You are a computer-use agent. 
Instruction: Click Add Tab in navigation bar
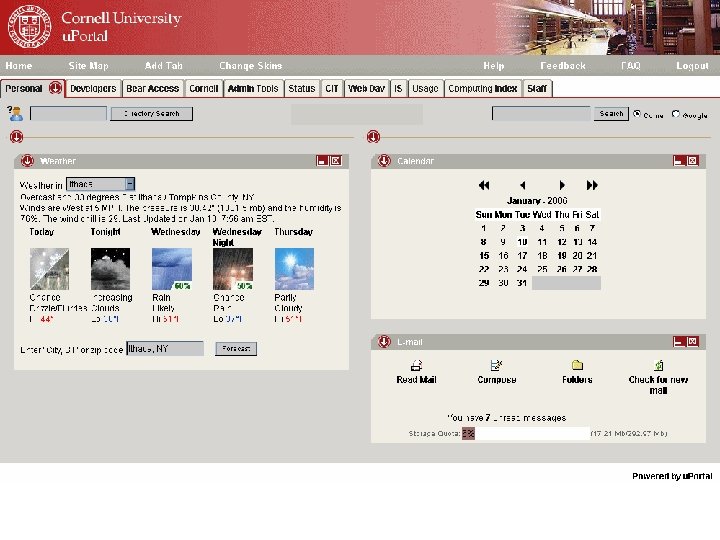[x=163, y=66]
